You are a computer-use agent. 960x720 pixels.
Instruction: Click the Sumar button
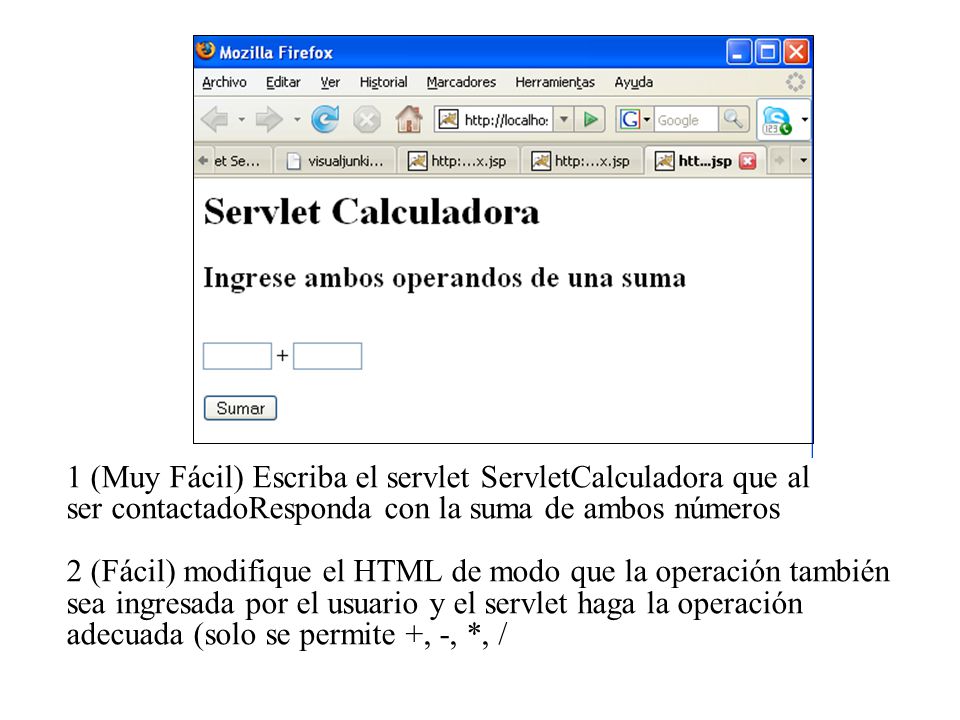(240, 408)
